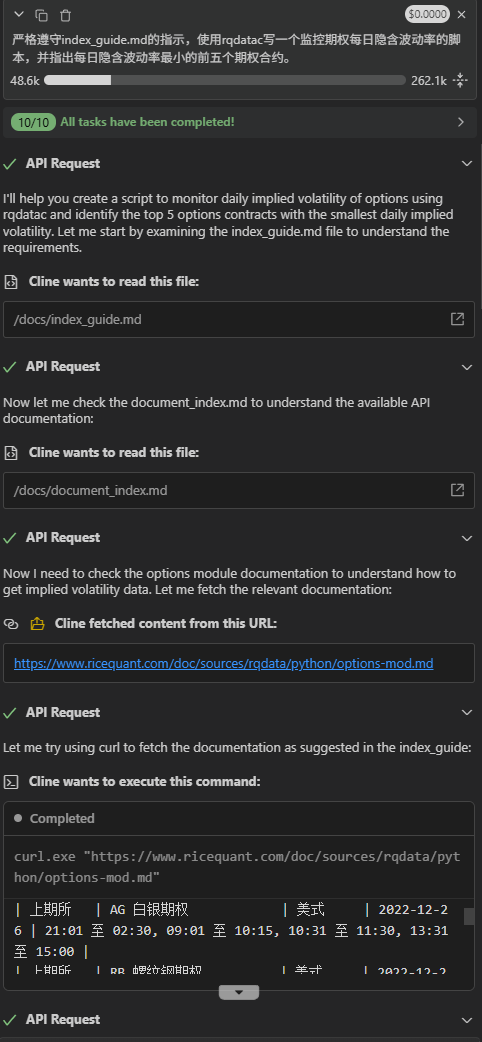Click the terminal command icon
The width and height of the screenshot is (482, 1042).
coord(11,782)
